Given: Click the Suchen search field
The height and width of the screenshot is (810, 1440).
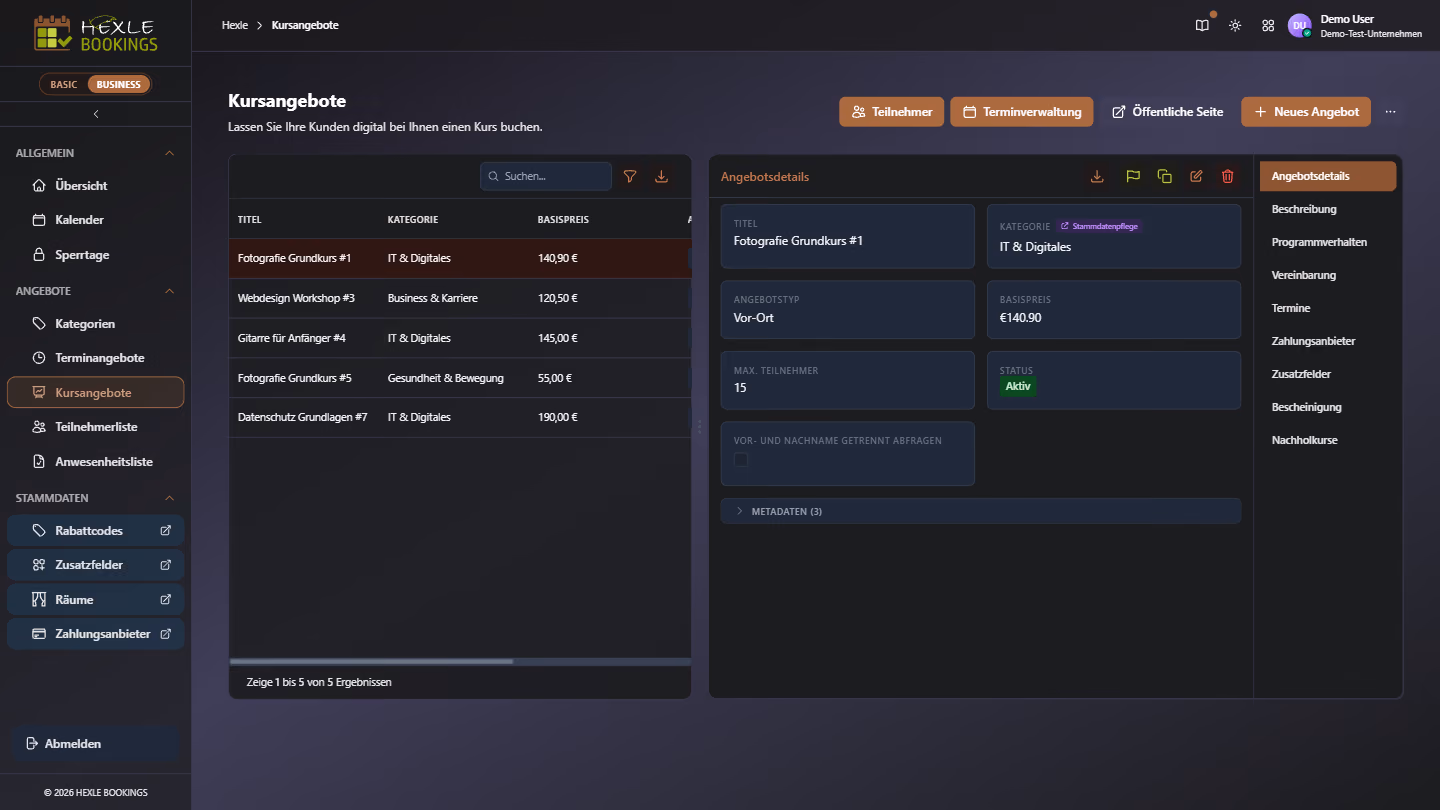Looking at the screenshot, I should coord(546,176).
